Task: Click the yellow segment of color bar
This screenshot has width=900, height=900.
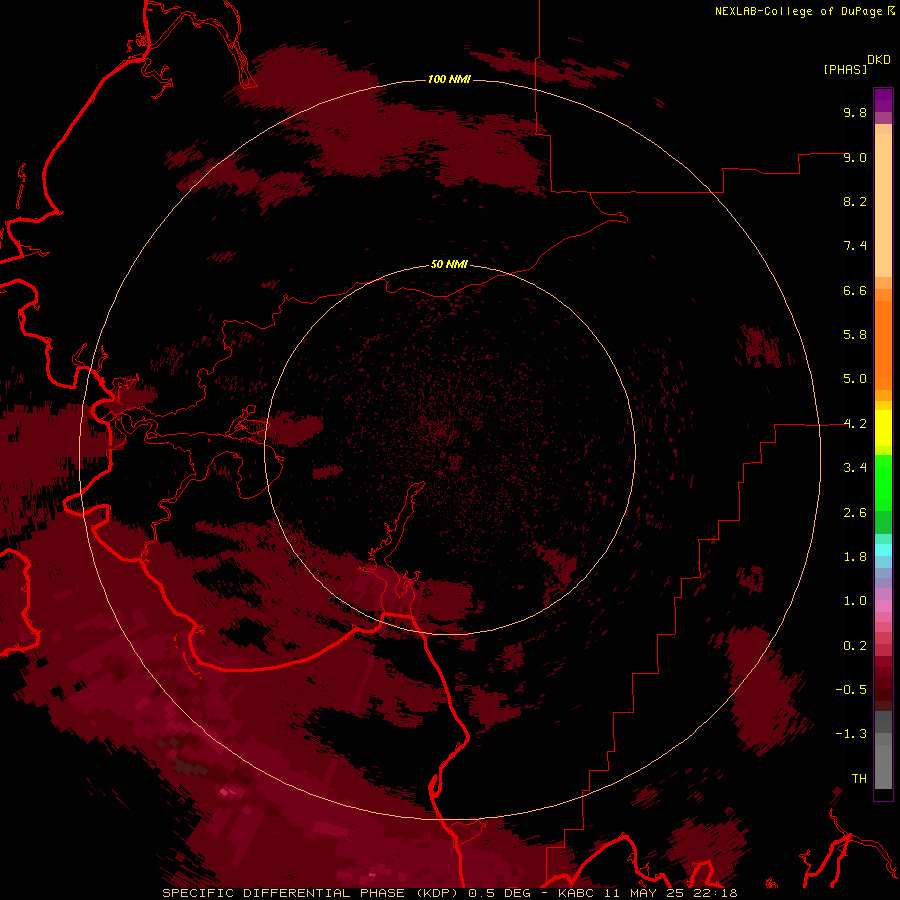Action: pyautogui.click(x=883, y=428)
